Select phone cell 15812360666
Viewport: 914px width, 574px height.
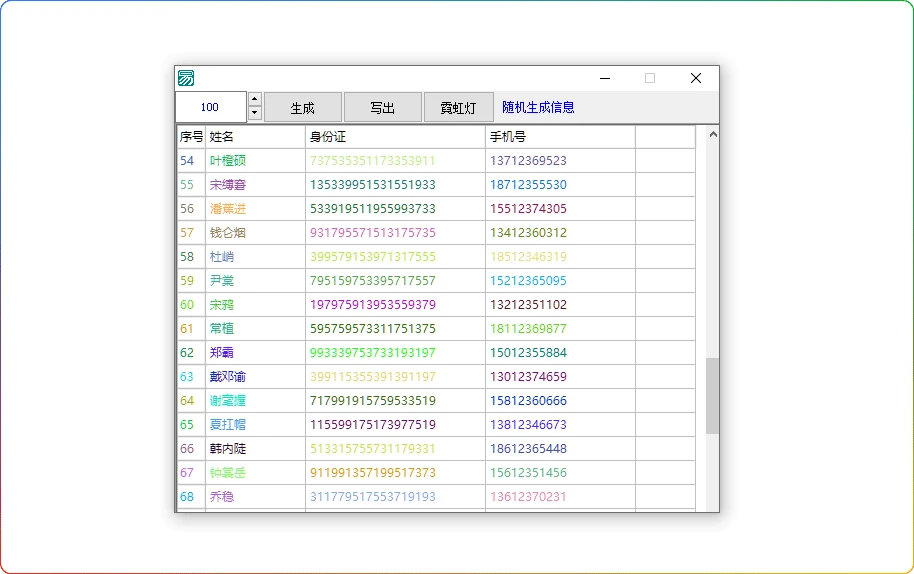(x=560, y=400)
